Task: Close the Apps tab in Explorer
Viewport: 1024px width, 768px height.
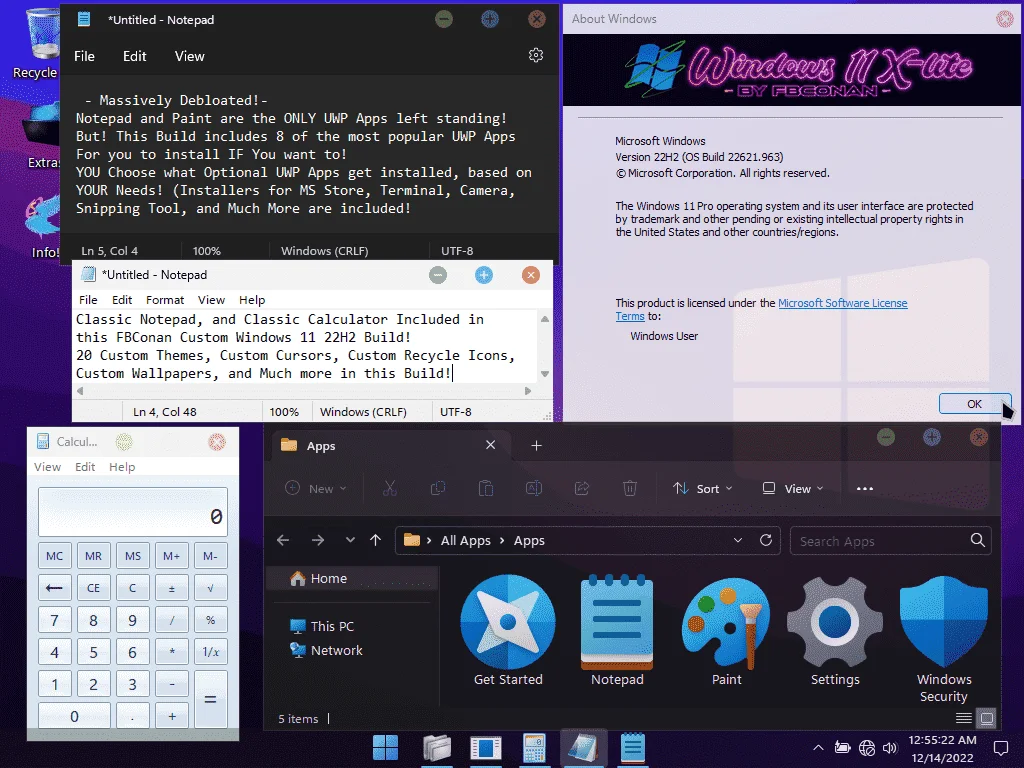Action: pos(490,445)
